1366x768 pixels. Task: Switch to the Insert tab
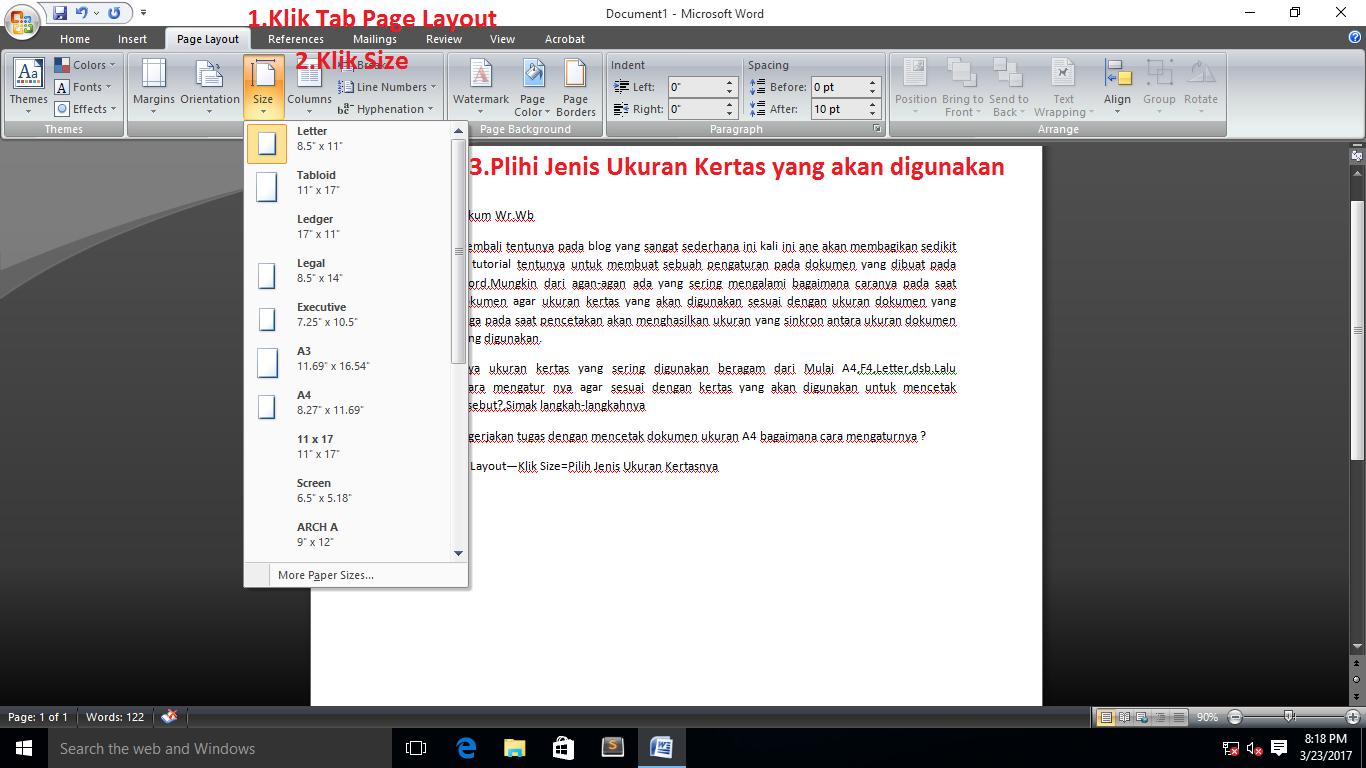133,39
